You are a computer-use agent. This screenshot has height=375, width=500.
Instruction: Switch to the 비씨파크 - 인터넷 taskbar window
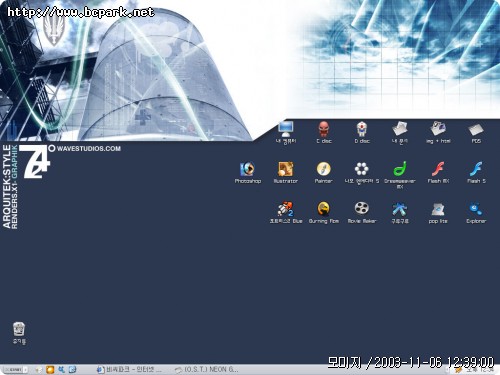[x=129, y=370]
